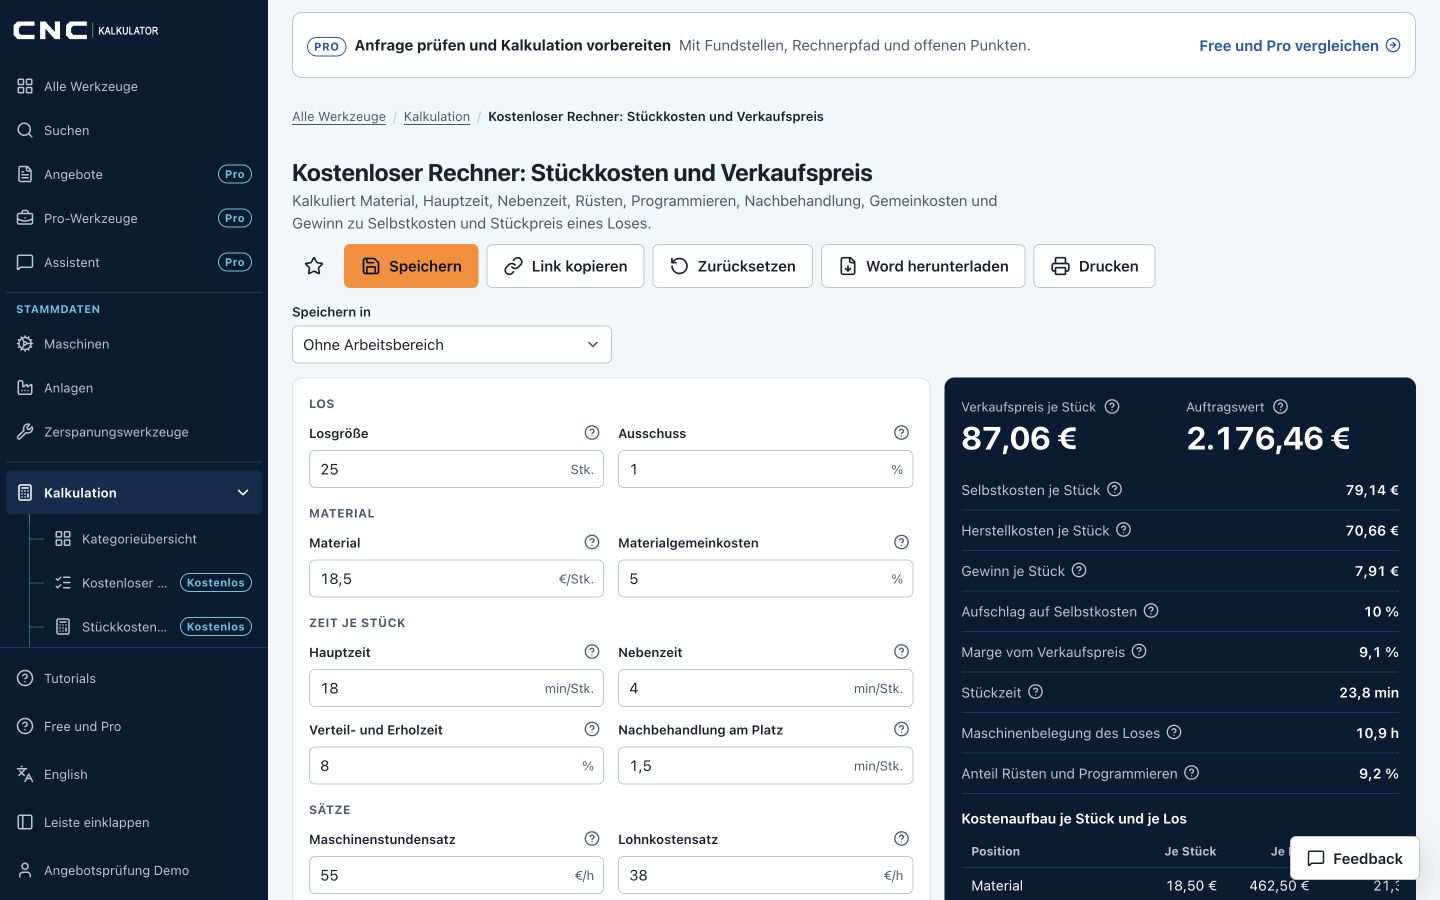Open Tutorials in the sidebar
Image resolution: width=1440 pixels, height=900 pixels.
click(x=134, y=678)
